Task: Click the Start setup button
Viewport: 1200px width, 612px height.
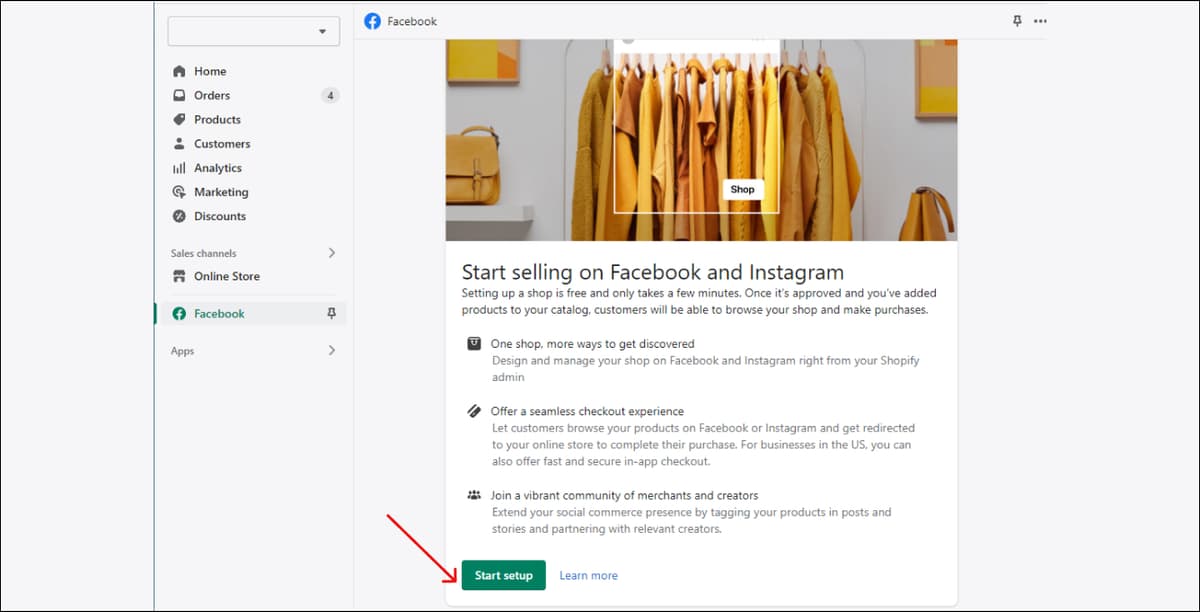Action: [x=503, y=575]
